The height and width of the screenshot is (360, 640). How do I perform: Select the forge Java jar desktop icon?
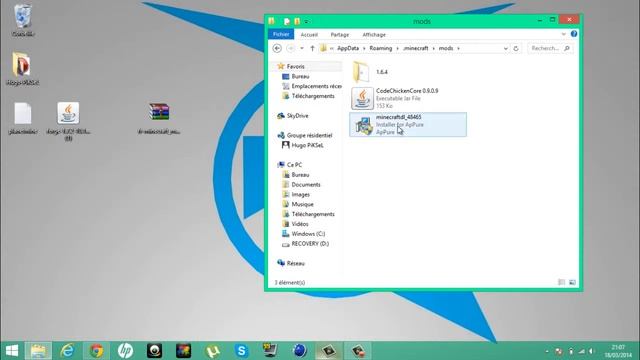pyautogui.click(x=68, y=121)
